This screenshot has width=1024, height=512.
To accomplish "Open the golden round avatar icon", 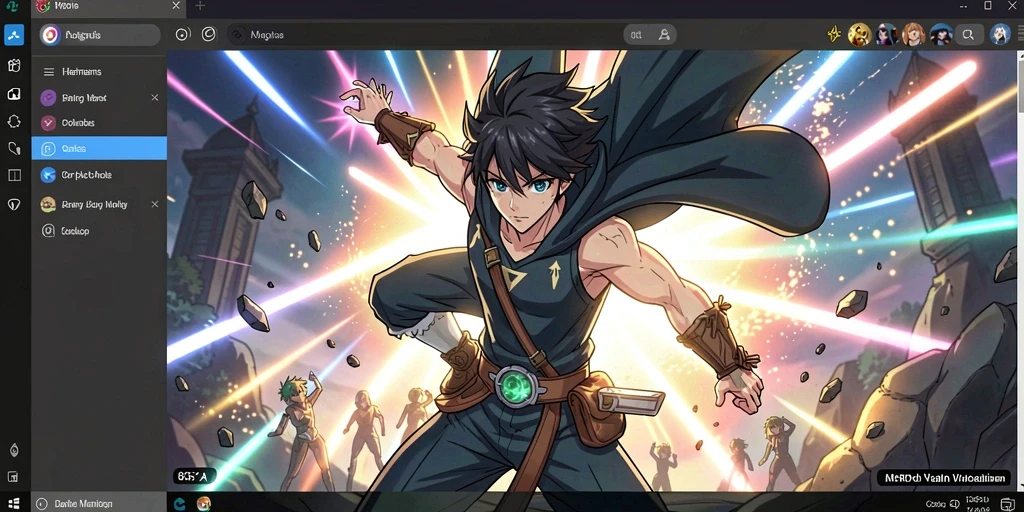I will pos(859,35).
